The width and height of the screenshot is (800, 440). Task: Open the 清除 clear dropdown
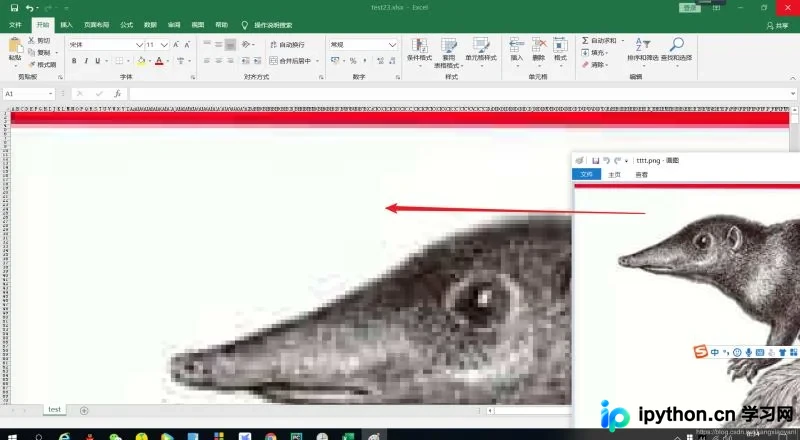tap(595, 65)
